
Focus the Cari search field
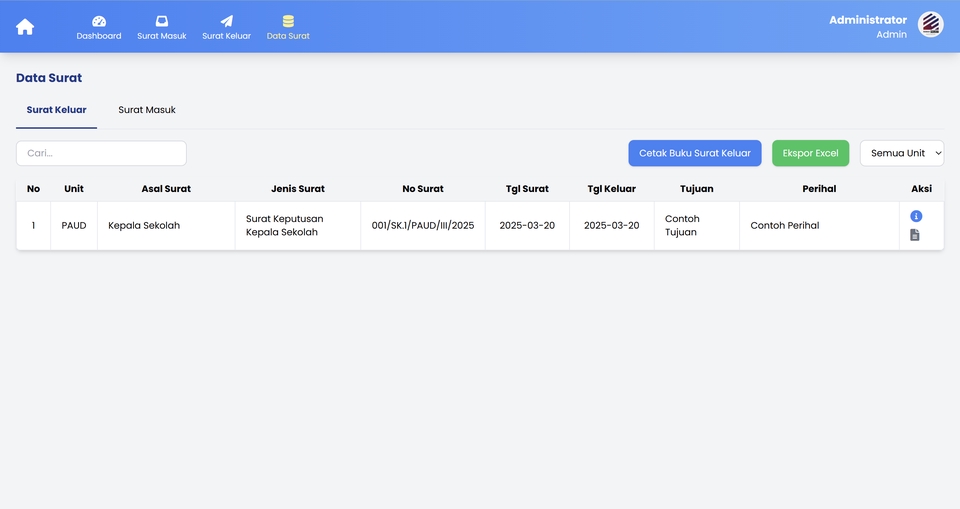pos(101,153)
